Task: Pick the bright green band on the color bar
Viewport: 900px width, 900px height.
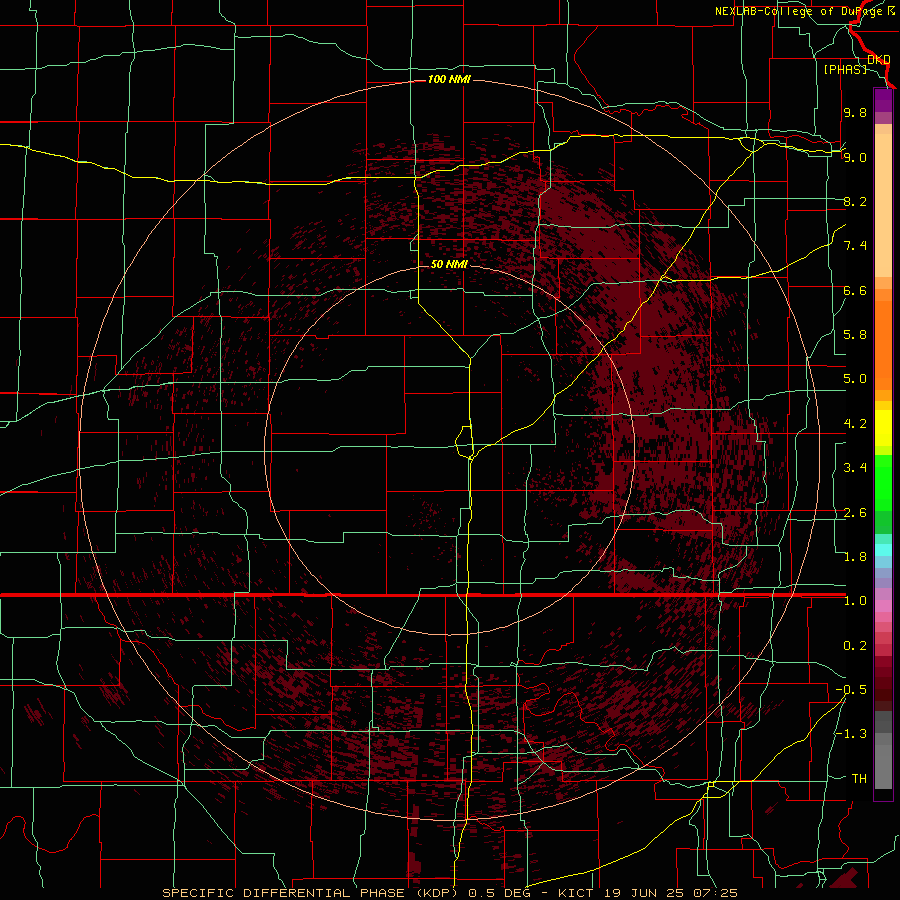Action: coord(883,482)
